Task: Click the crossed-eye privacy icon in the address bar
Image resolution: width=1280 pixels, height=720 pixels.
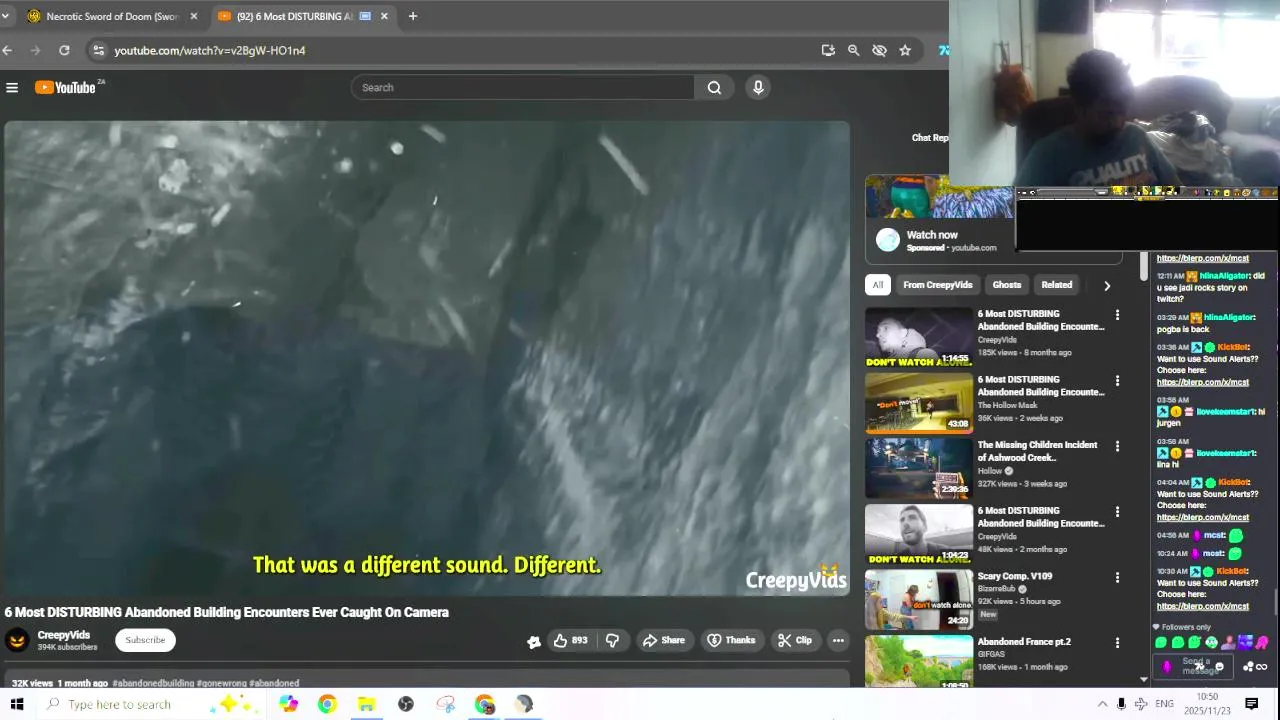Action: tap(879, 50)
